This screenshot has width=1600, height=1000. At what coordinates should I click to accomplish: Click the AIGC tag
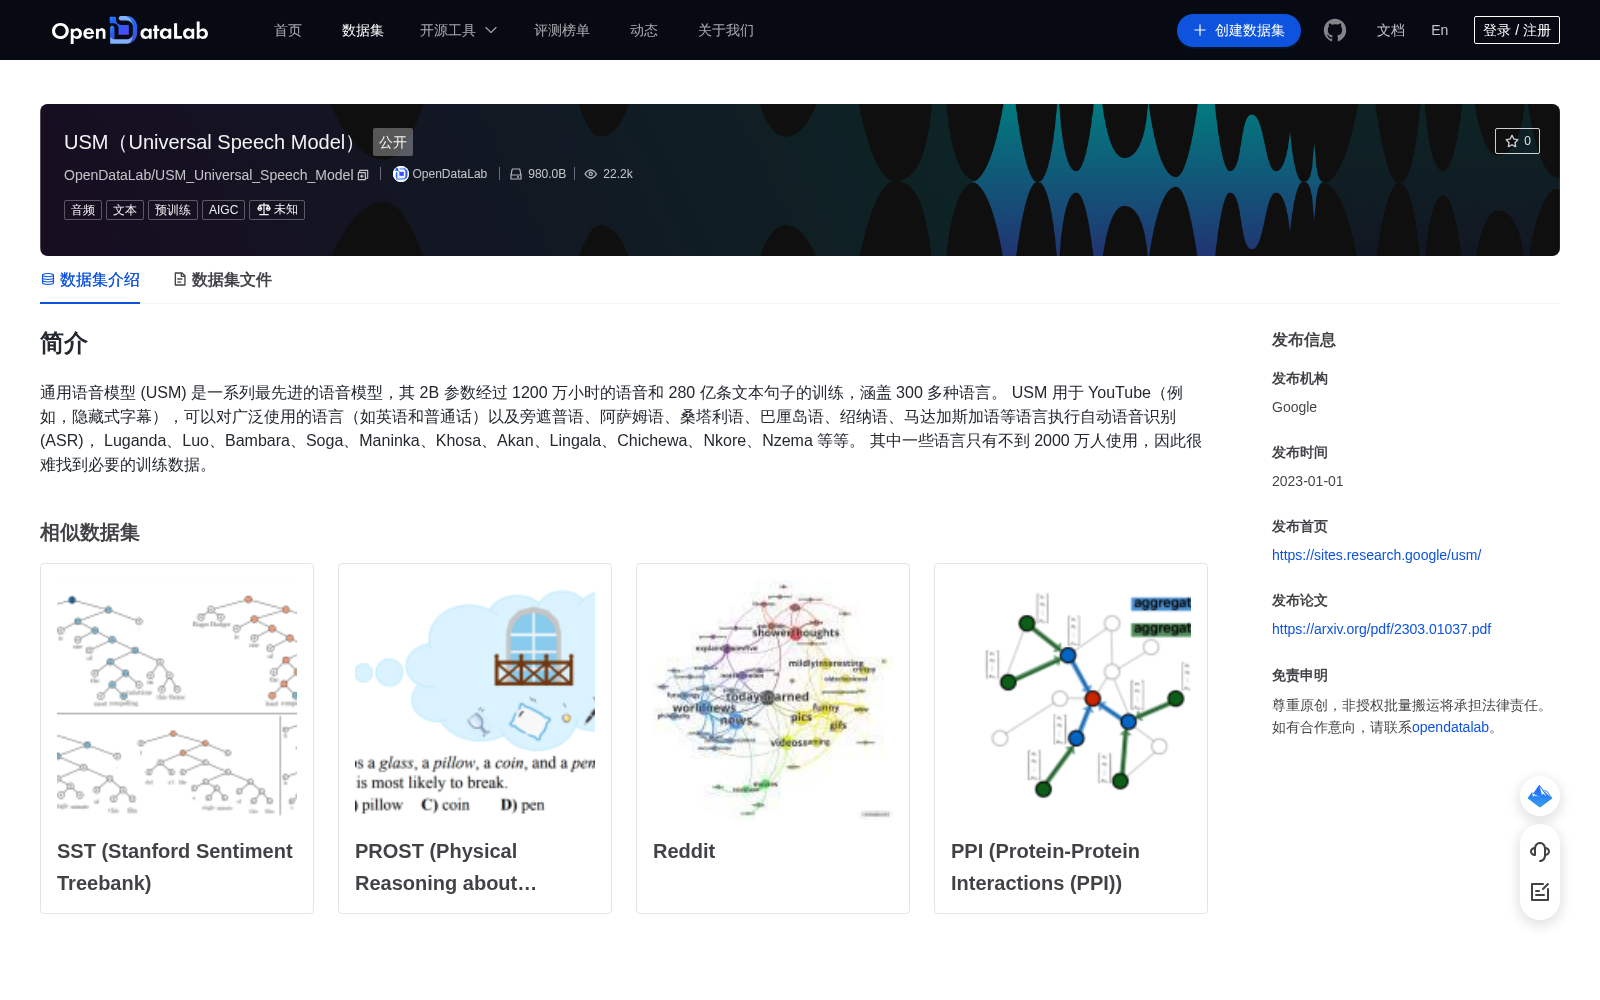(223, 210)
